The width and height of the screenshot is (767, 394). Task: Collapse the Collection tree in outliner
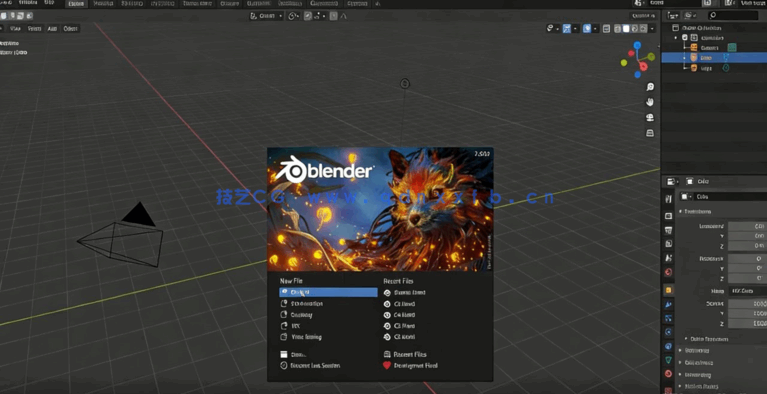[x=676, y=38]
